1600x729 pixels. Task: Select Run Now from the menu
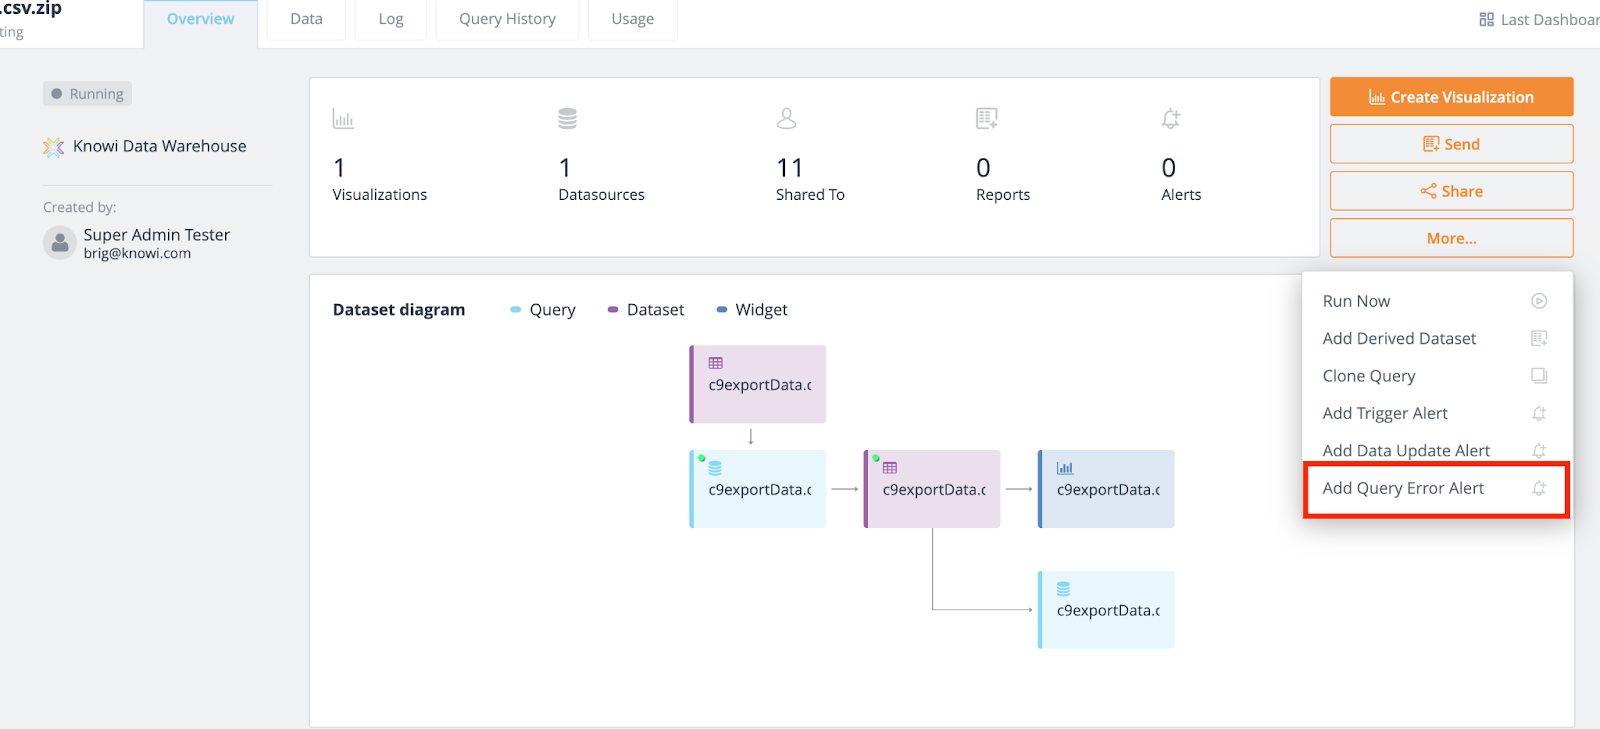pyautogui.click(x=1437, y=301)
